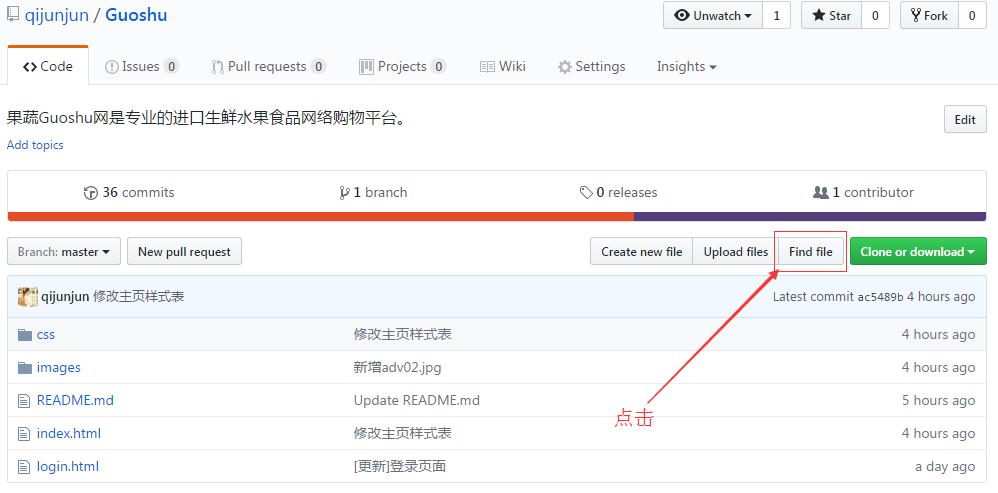Screen dimensions: 998x493
Task: Open the login.html file
Action: (x=67, y=467)
